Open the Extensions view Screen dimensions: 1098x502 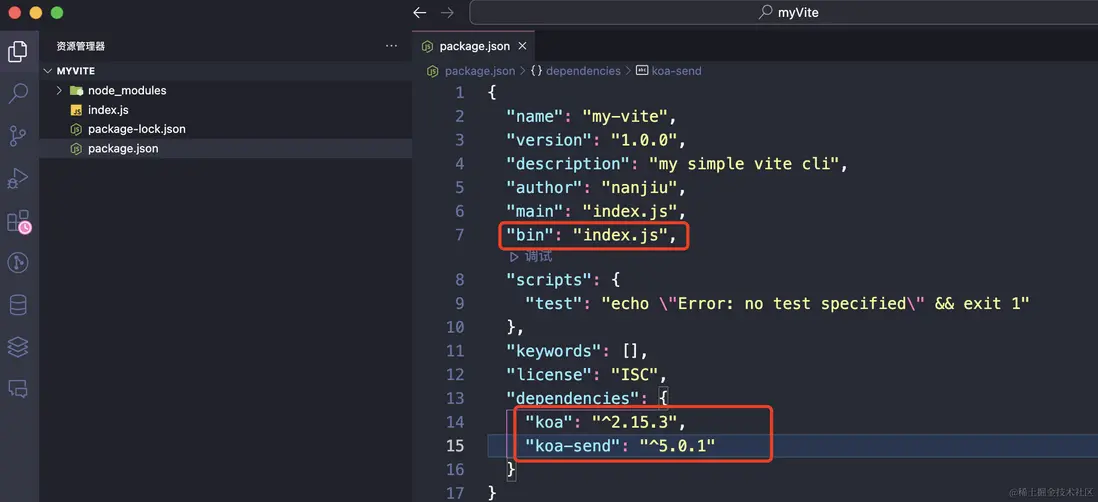tap(18, 221)
